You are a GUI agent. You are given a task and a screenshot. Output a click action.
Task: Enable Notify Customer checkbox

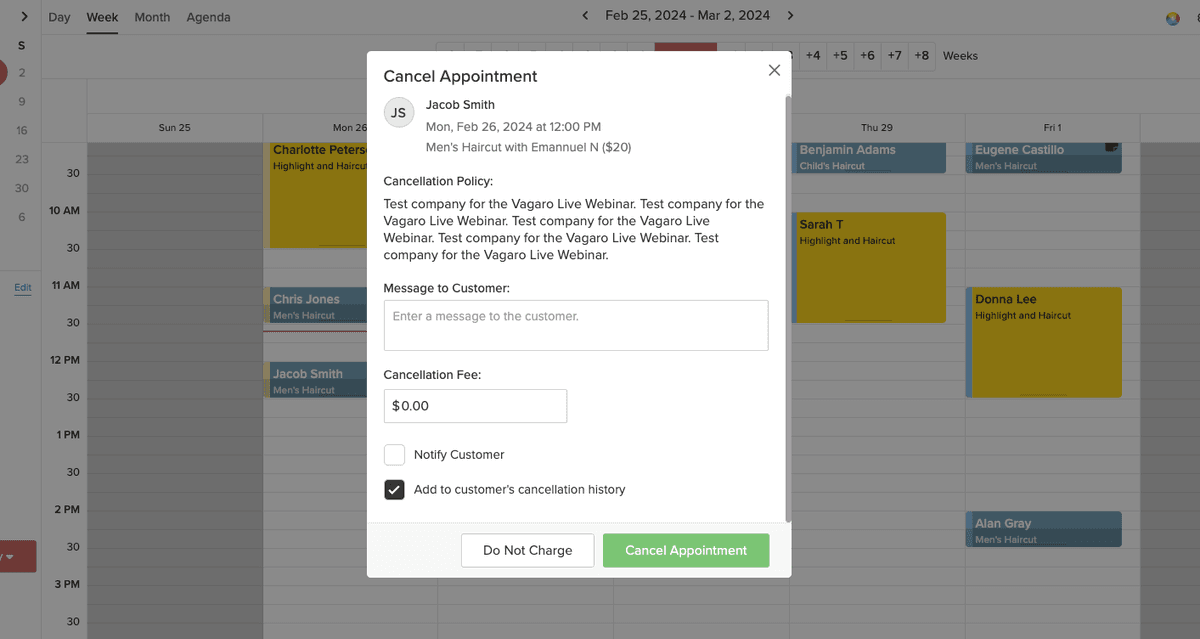(x=395, y=455)
